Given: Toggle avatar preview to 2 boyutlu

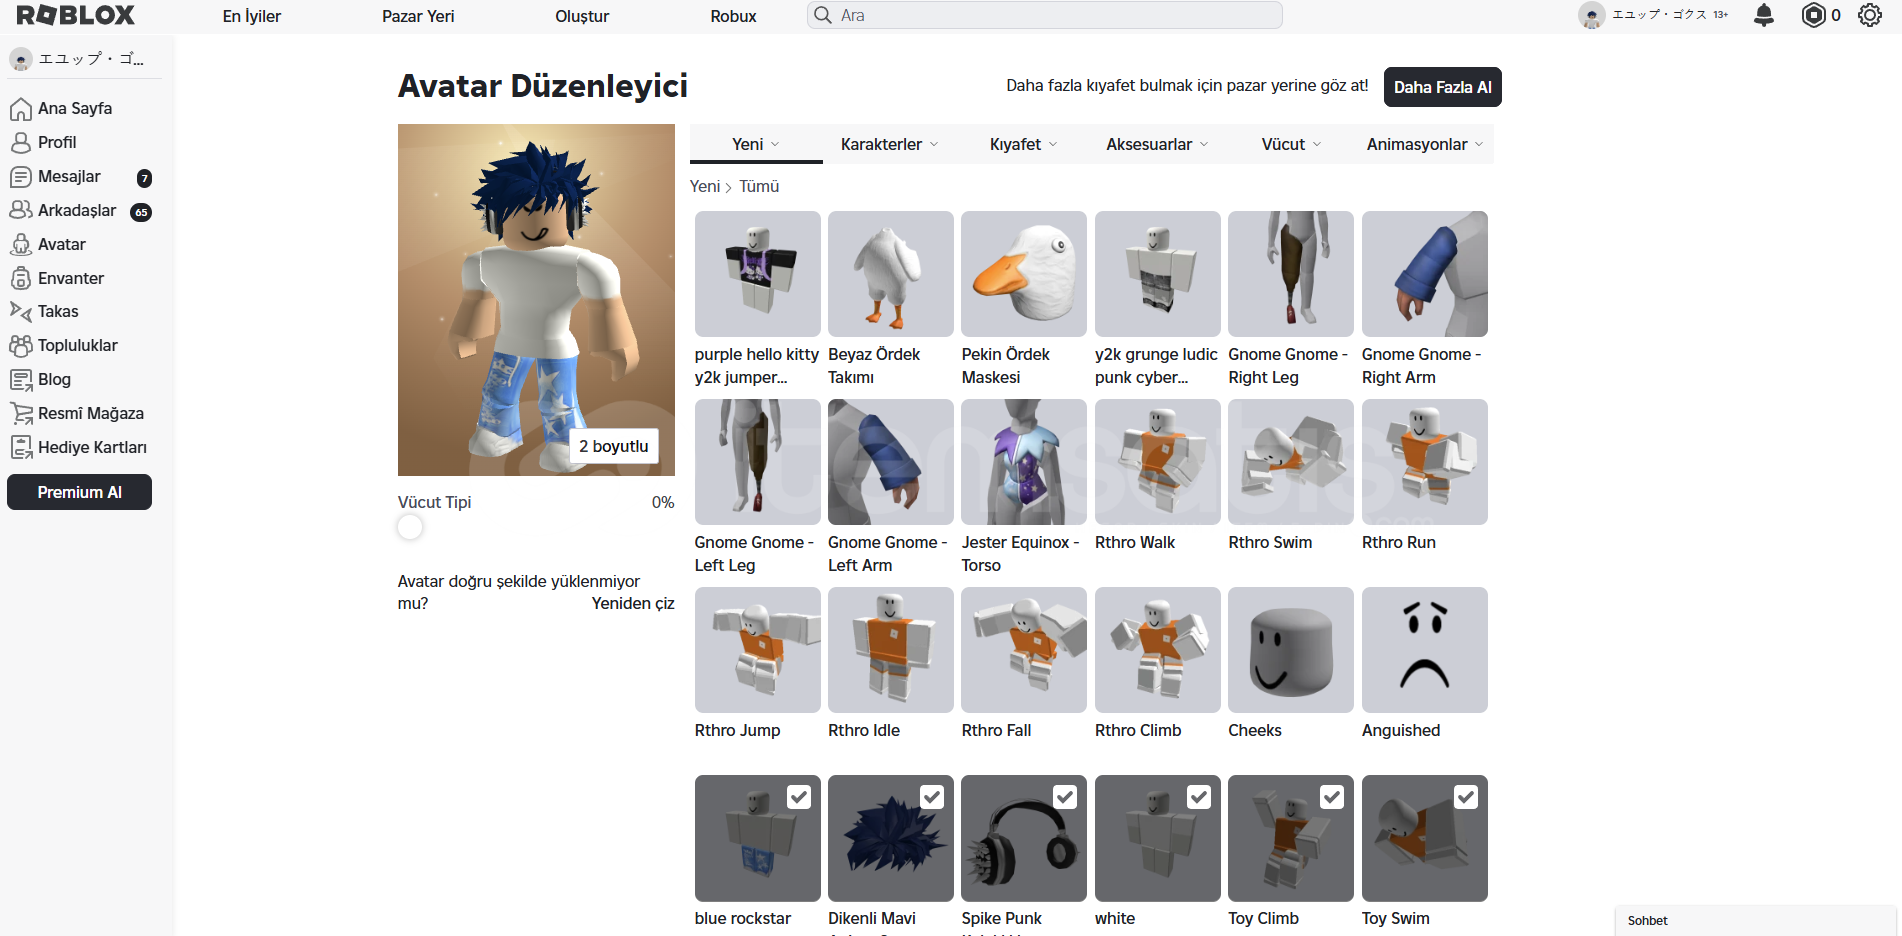Looking at the screenshot, I should click(x=614, y=446).
